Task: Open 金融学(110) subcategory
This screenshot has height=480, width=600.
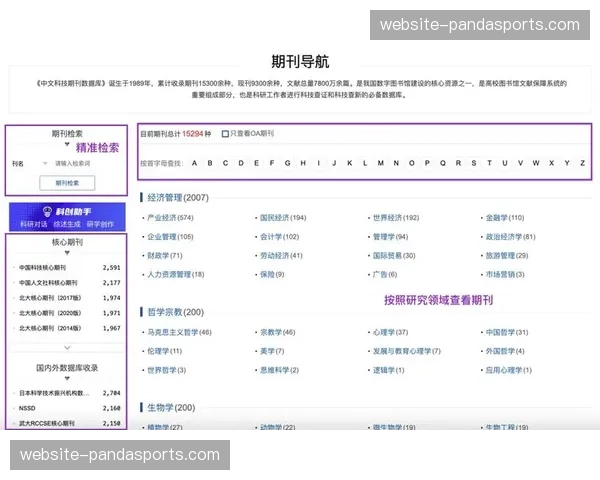Action: pyautogui.click(x=505, y=218)
